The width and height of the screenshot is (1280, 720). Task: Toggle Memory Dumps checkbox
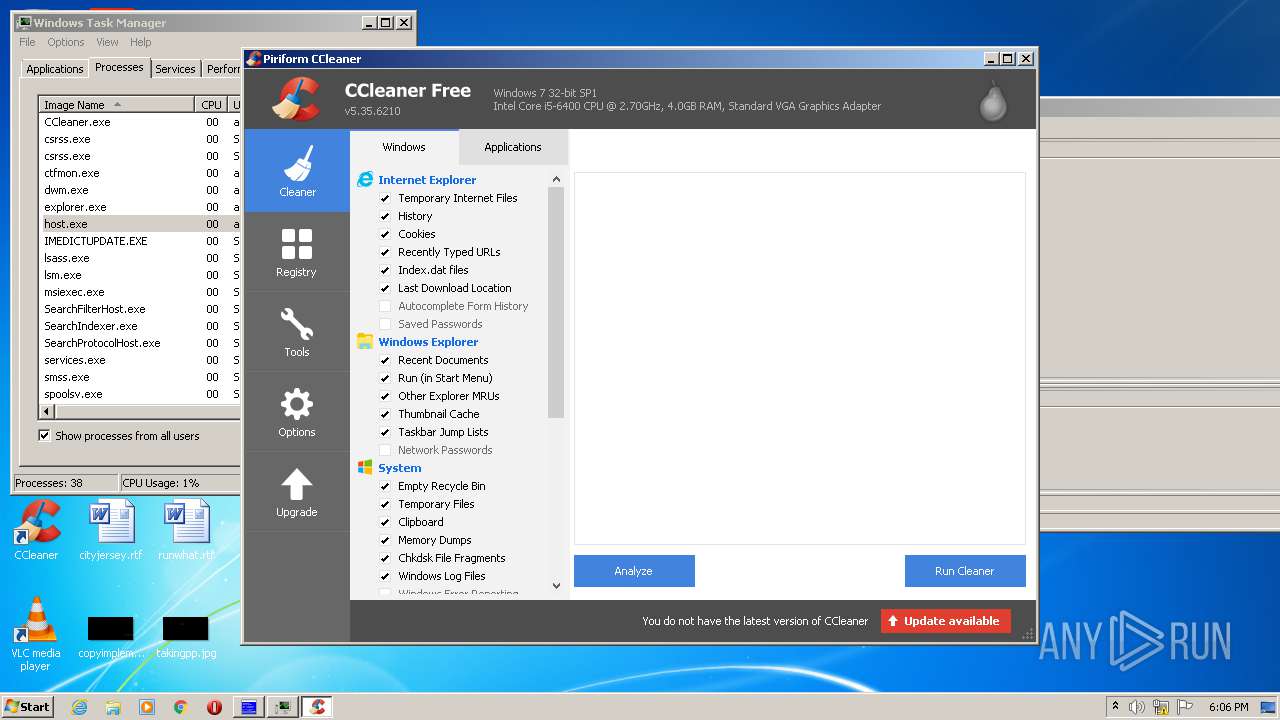click(385, 540)
